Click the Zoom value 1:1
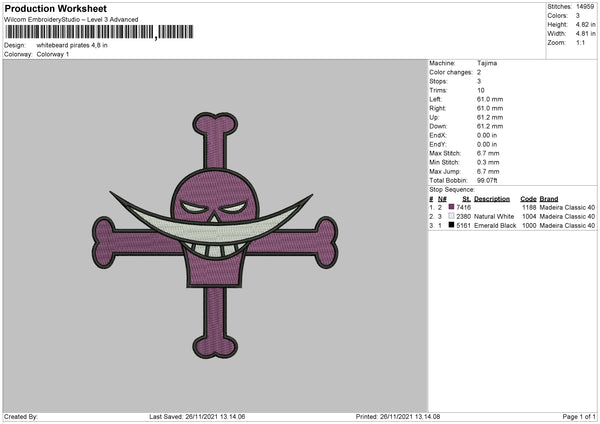The width and height of the screenshot is (600, 424). click(x=580, y=42)
